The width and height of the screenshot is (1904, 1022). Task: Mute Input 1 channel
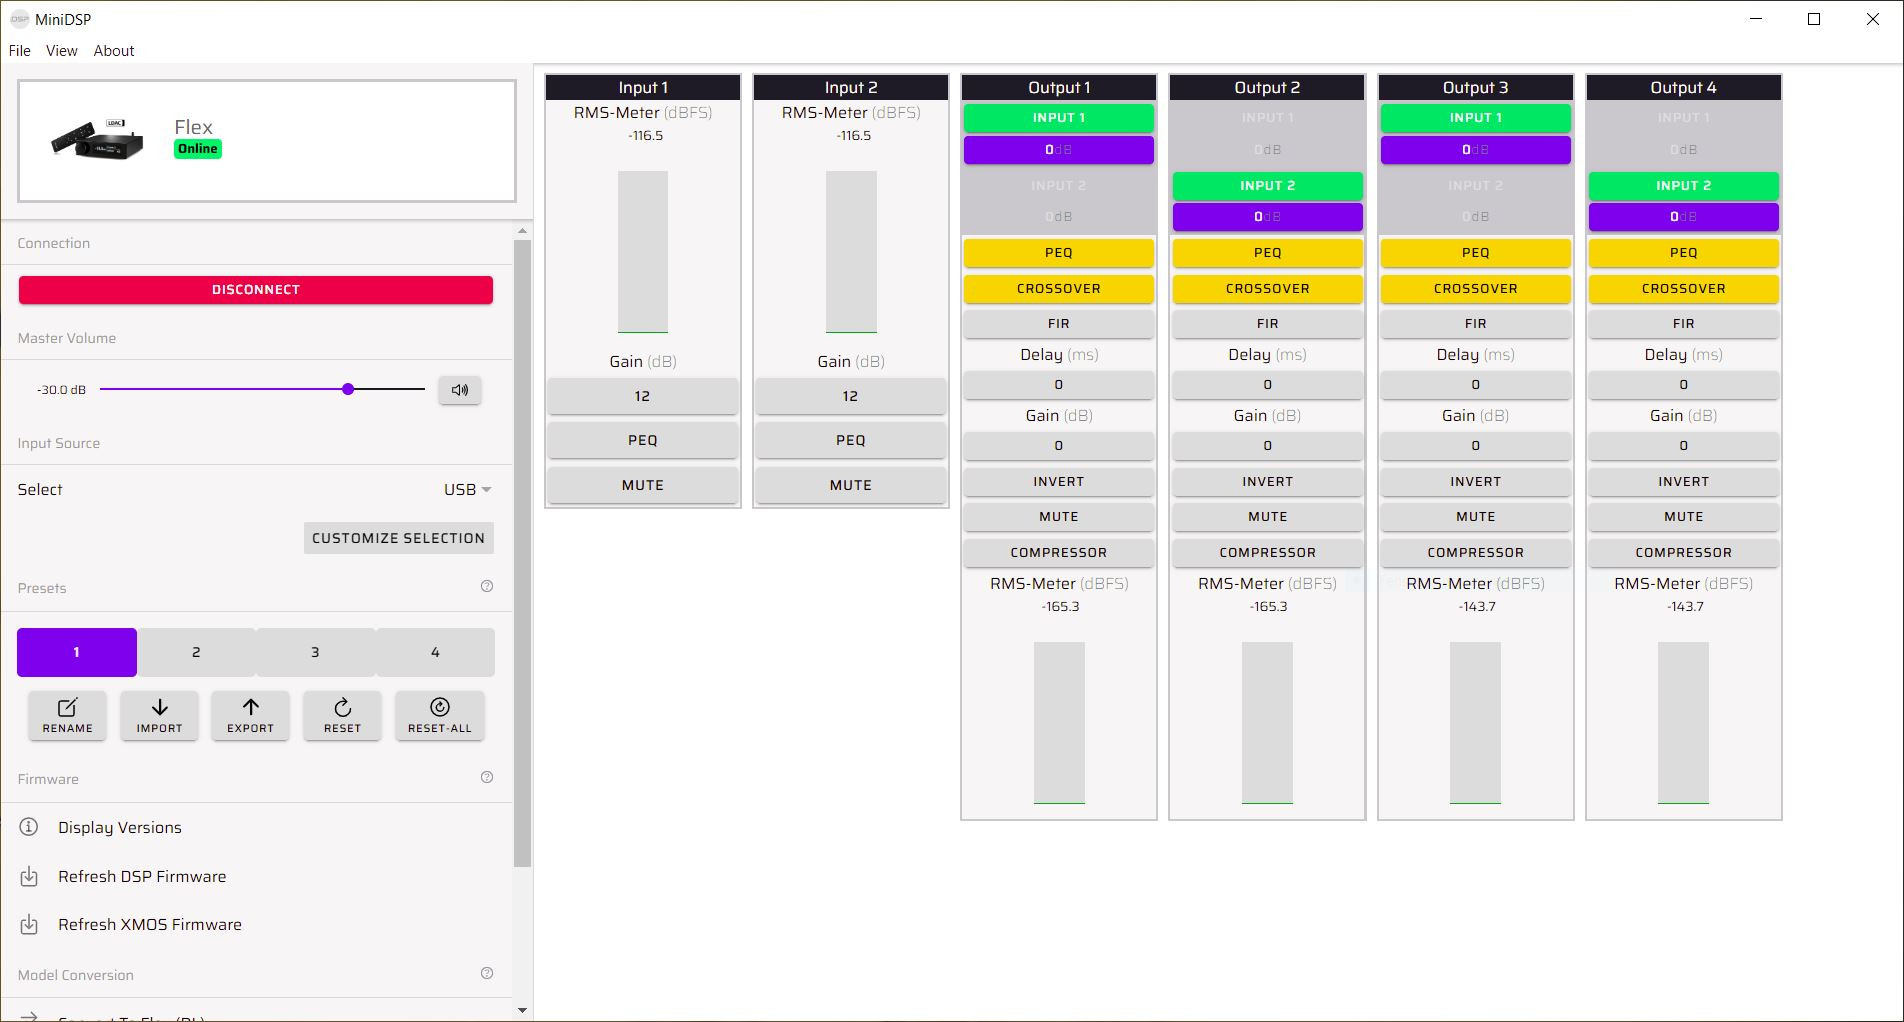[x=643, y=485]
